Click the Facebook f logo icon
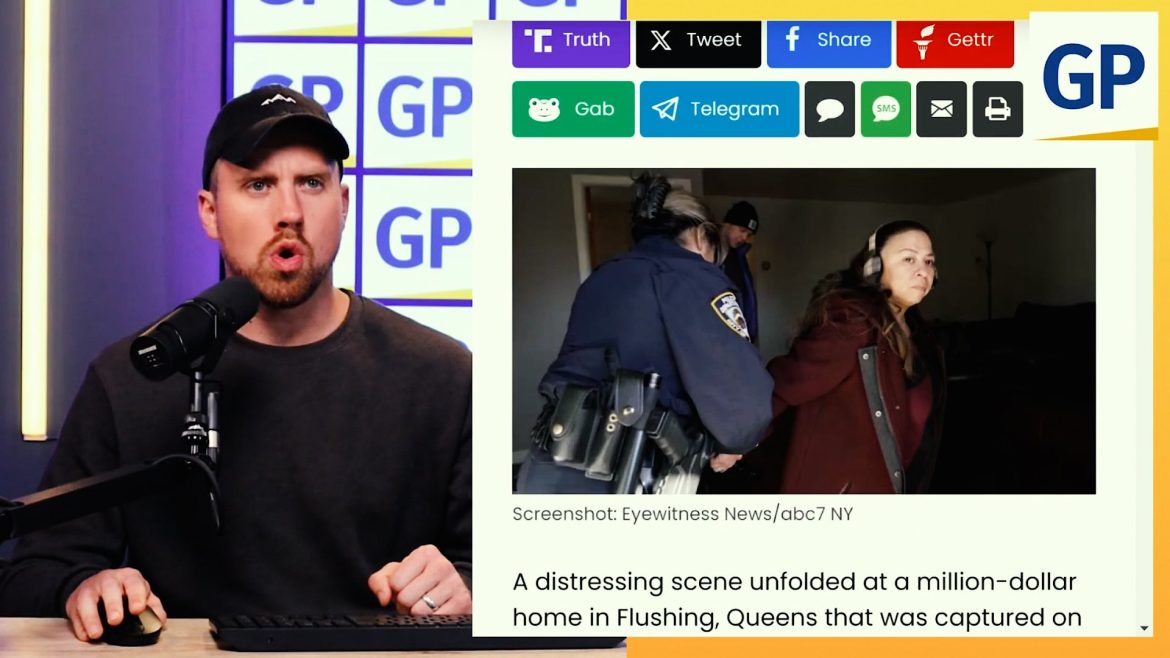 tap(792, 39)
